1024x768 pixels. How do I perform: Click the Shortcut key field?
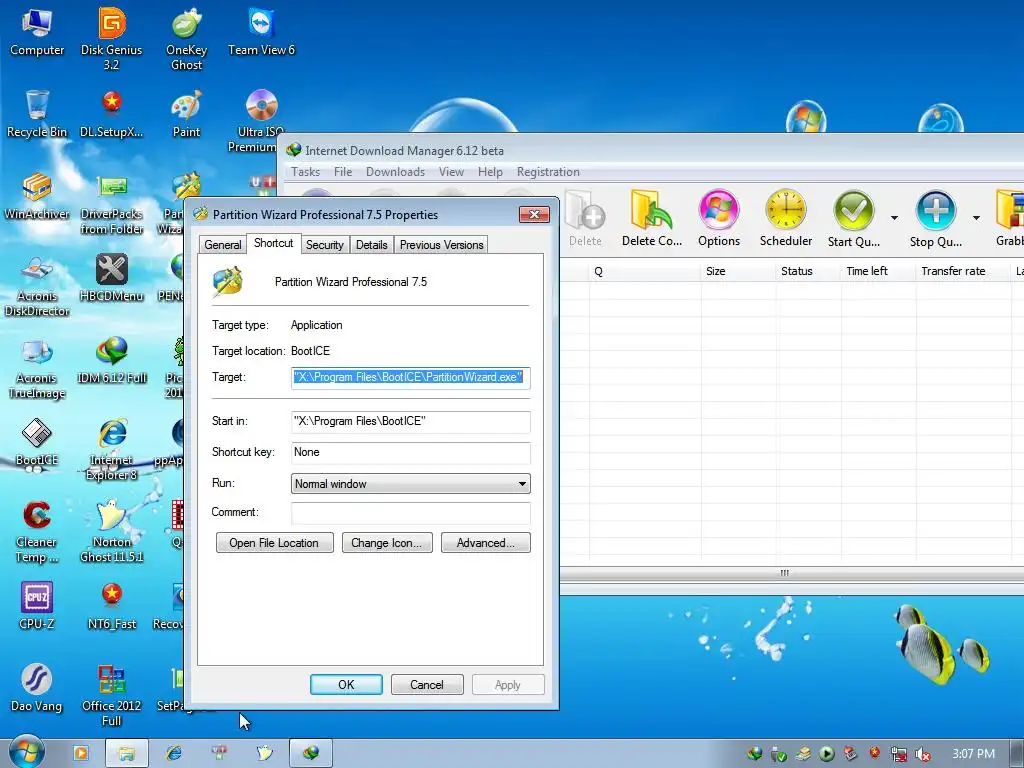click(x=410, y=453)
